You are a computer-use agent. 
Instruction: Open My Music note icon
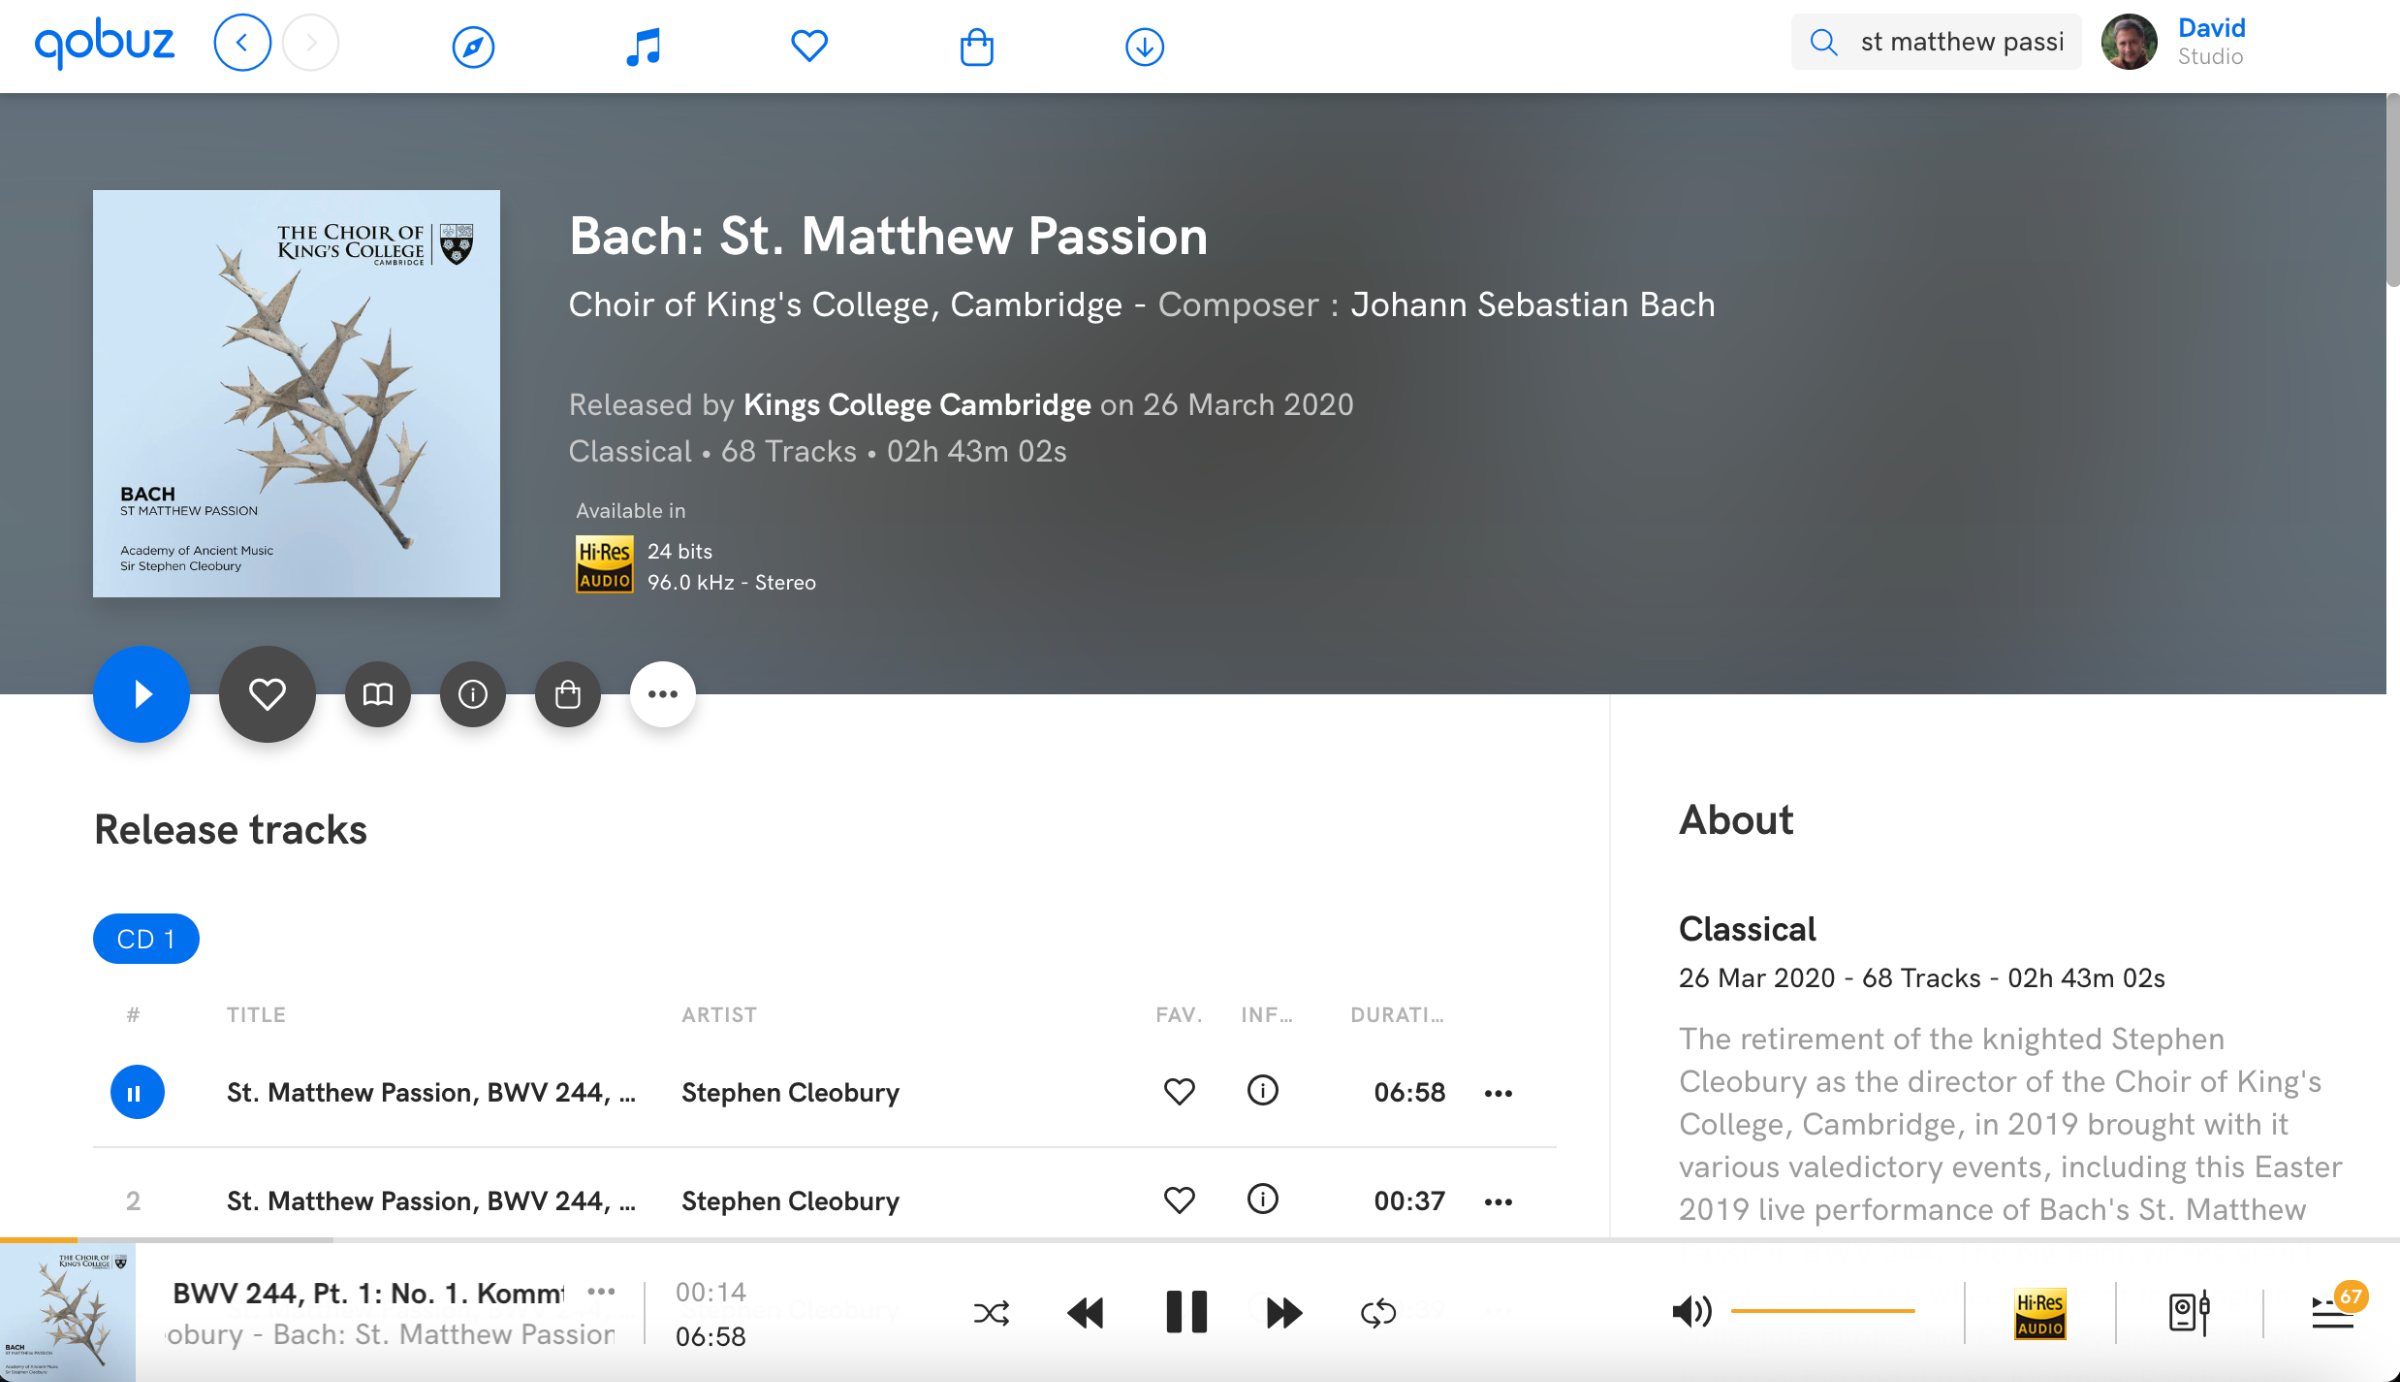pos(643,46)
